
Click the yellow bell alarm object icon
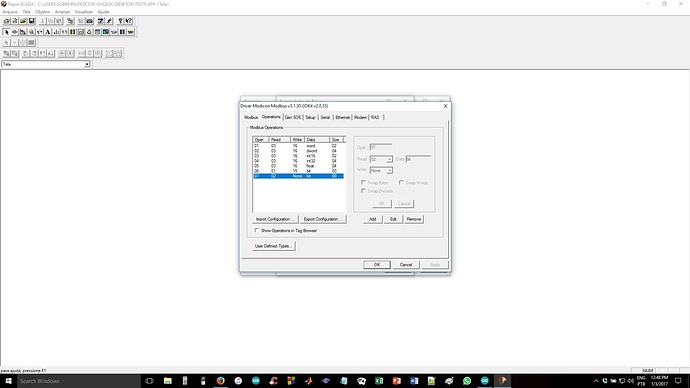click(x=89, y=32)
